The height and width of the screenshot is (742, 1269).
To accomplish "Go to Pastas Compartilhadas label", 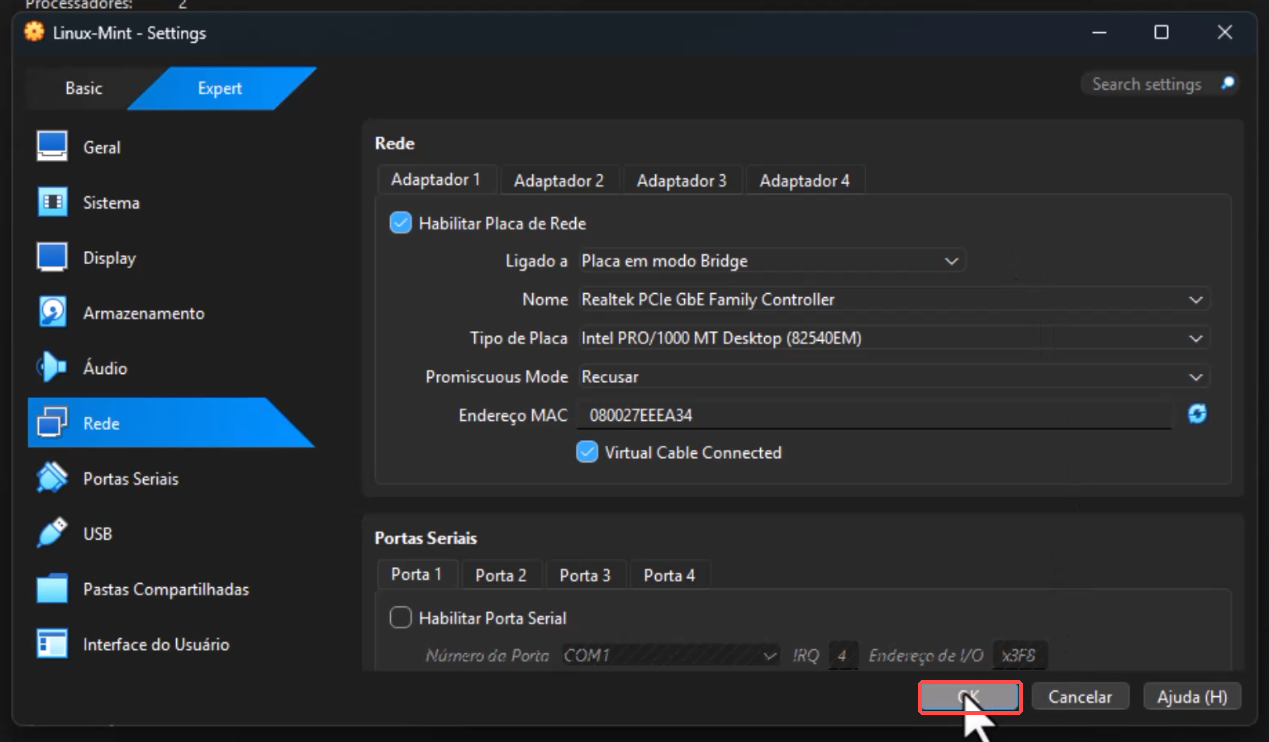I will tap(166, 589).
